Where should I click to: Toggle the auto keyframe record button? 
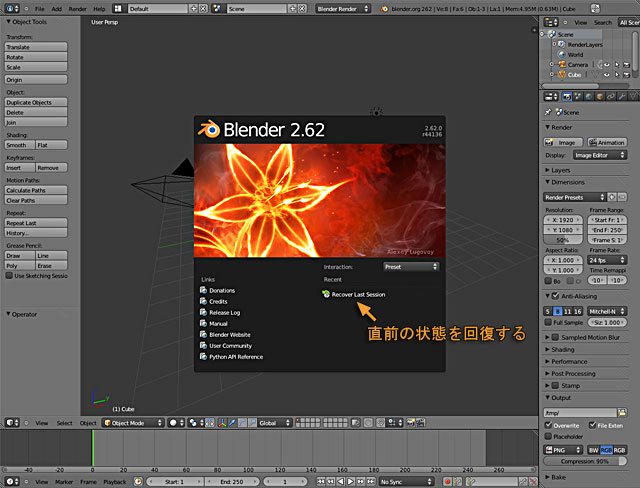pyautogui.click(x=447, y=481)
